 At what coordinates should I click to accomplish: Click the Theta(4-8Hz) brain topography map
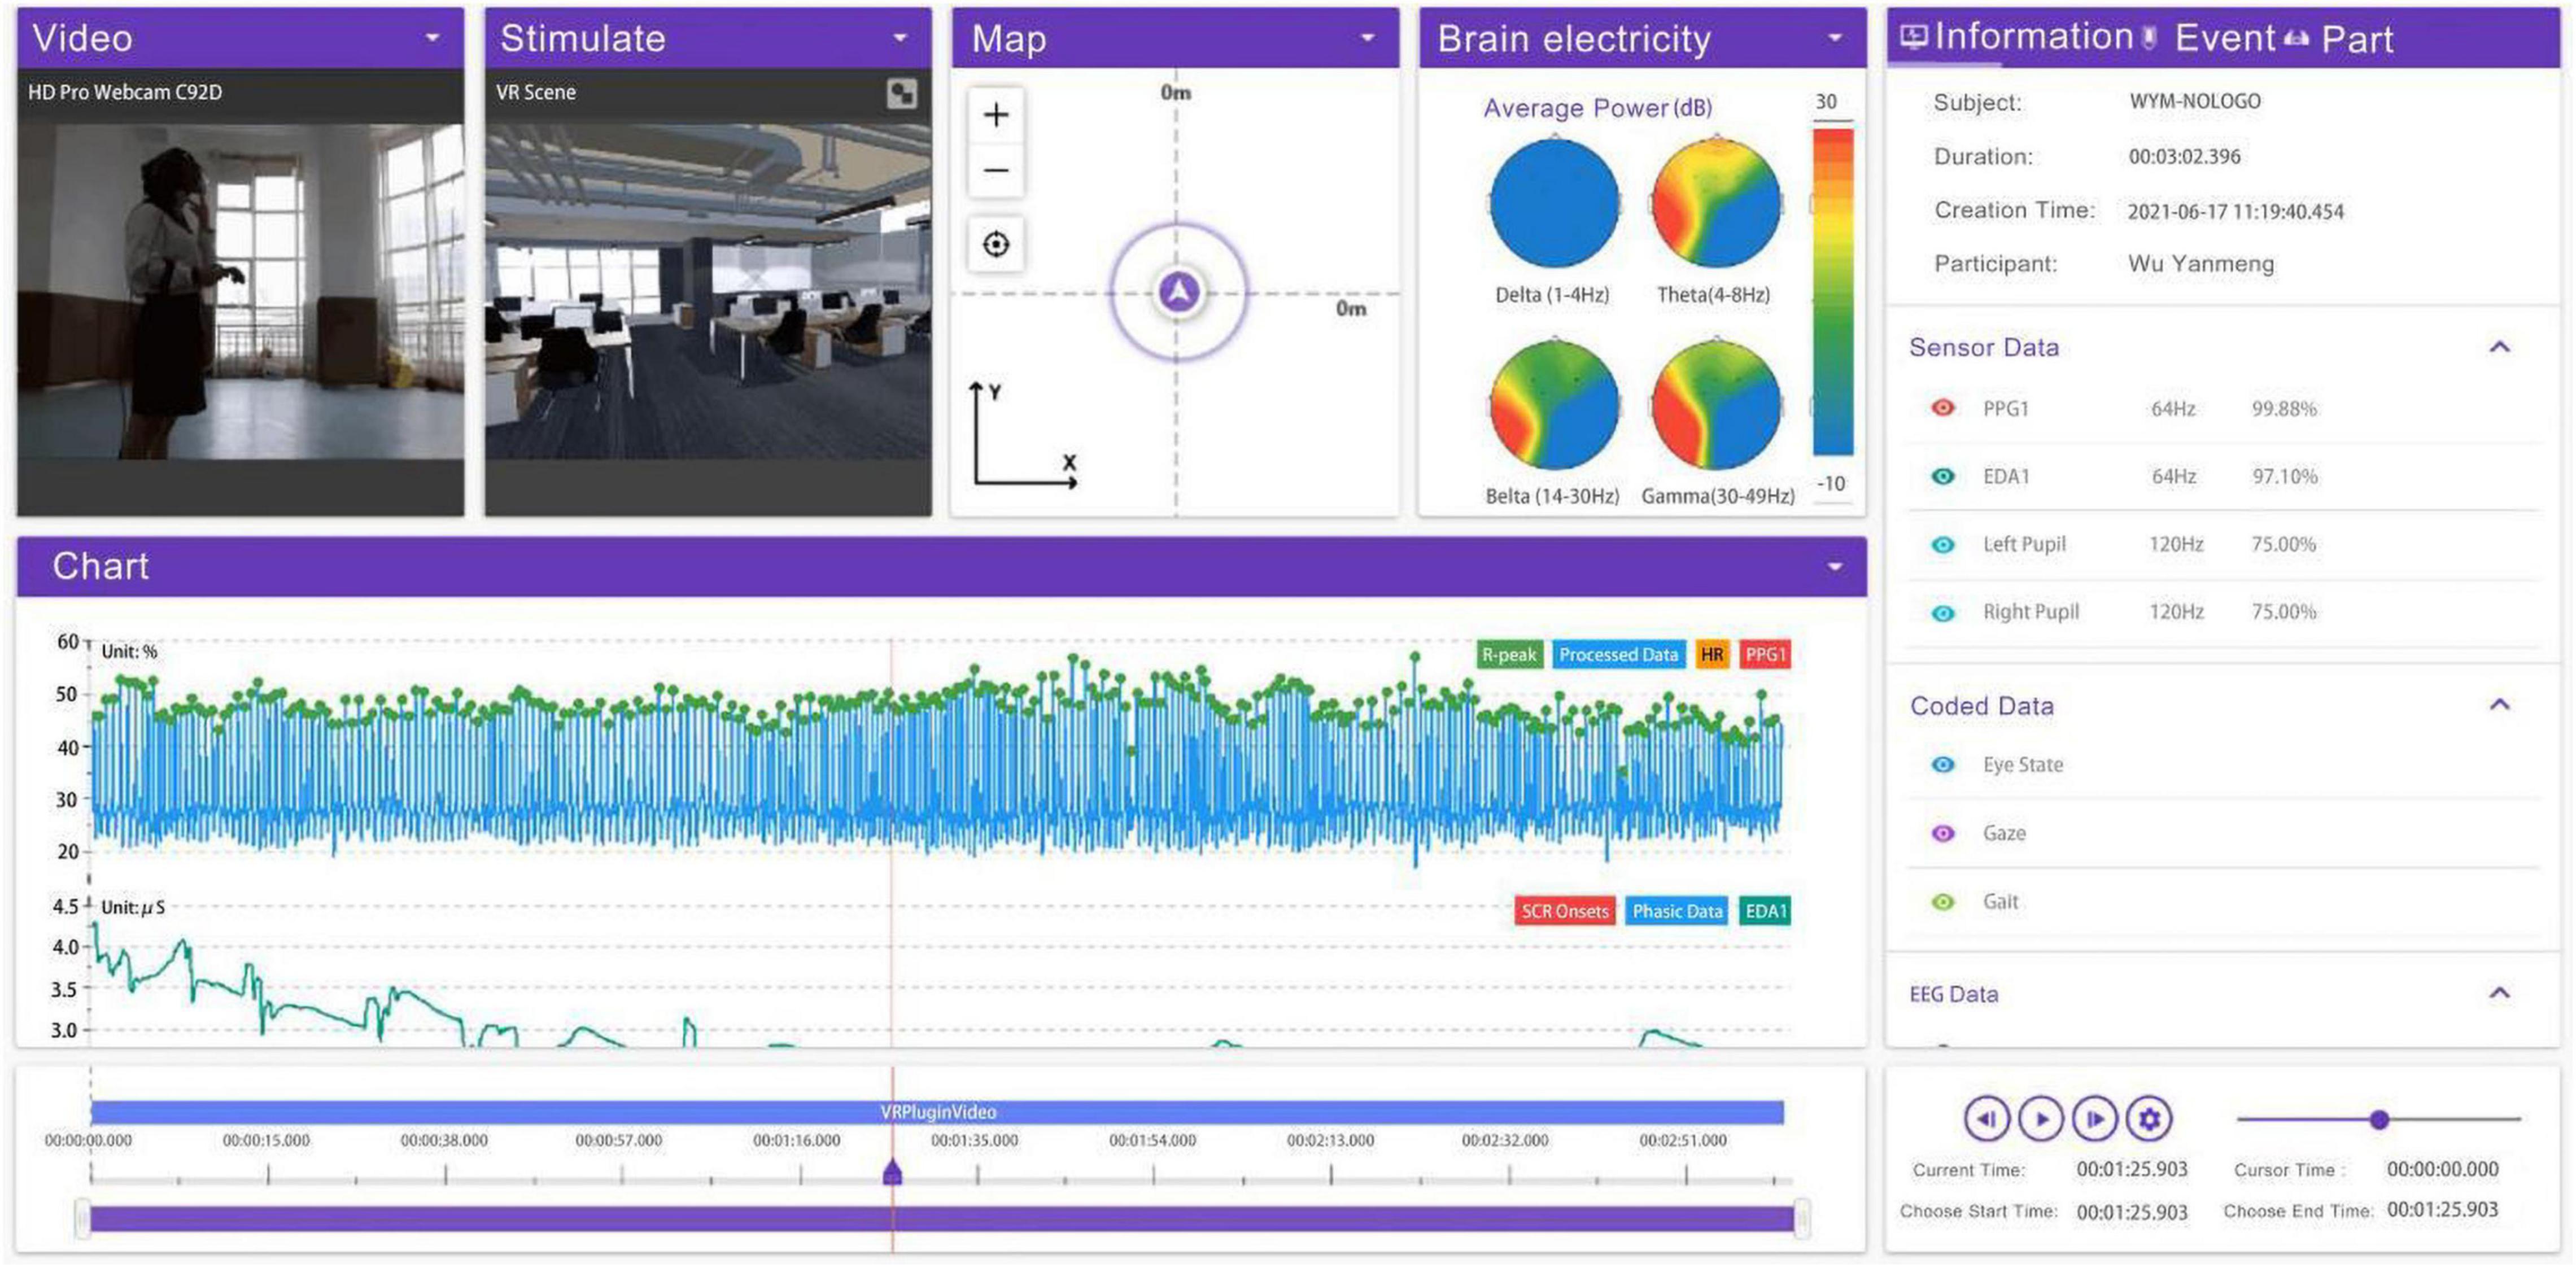point(1716,203)
